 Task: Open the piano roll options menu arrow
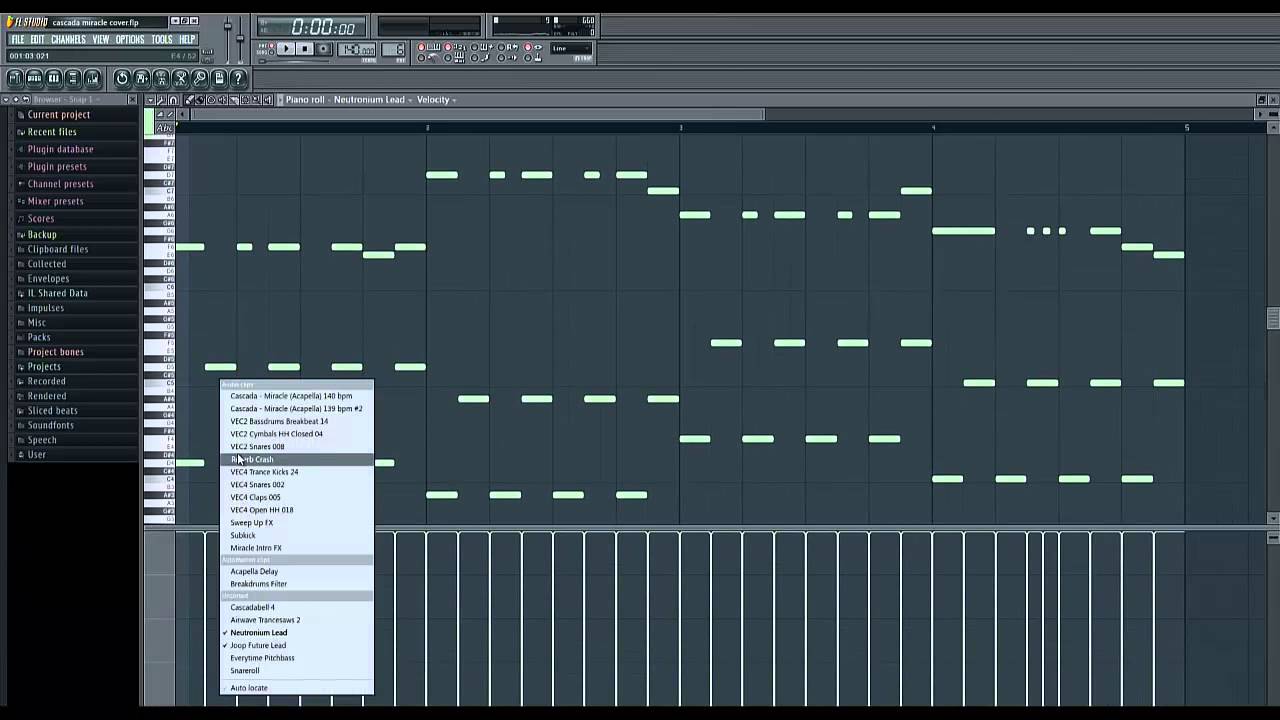pos(151,100)
